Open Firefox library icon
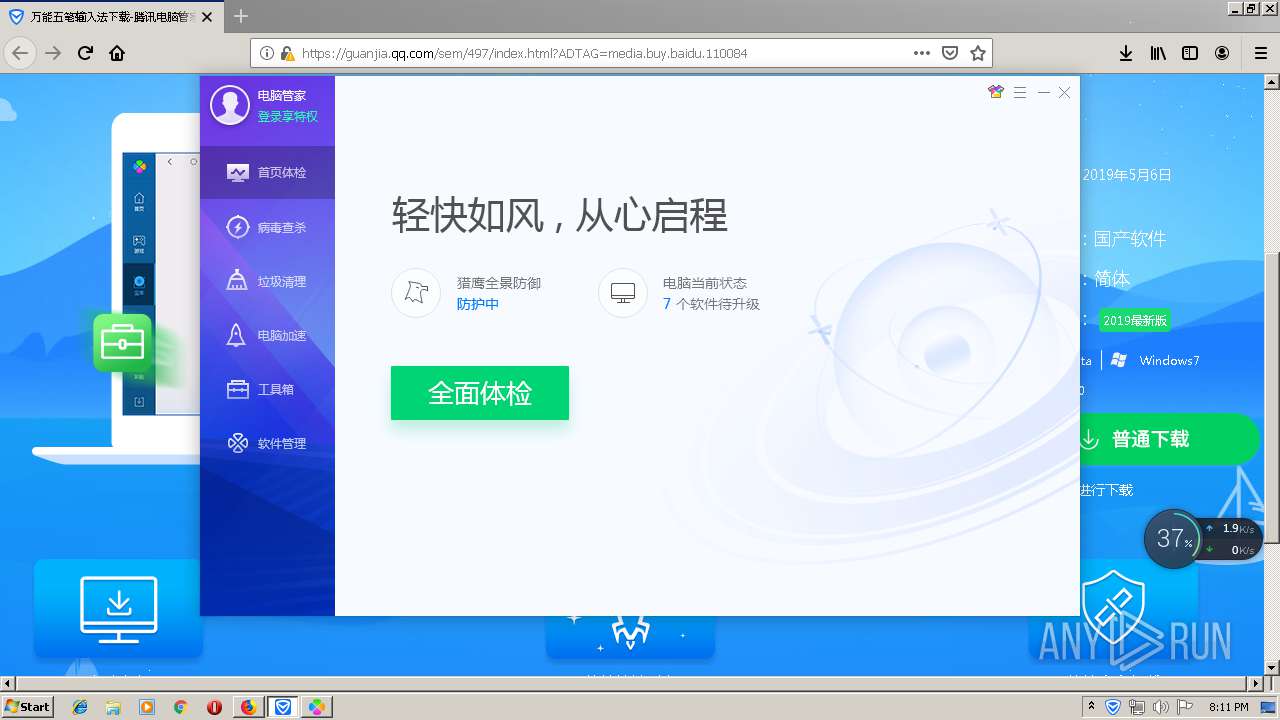 [1158, 53]
